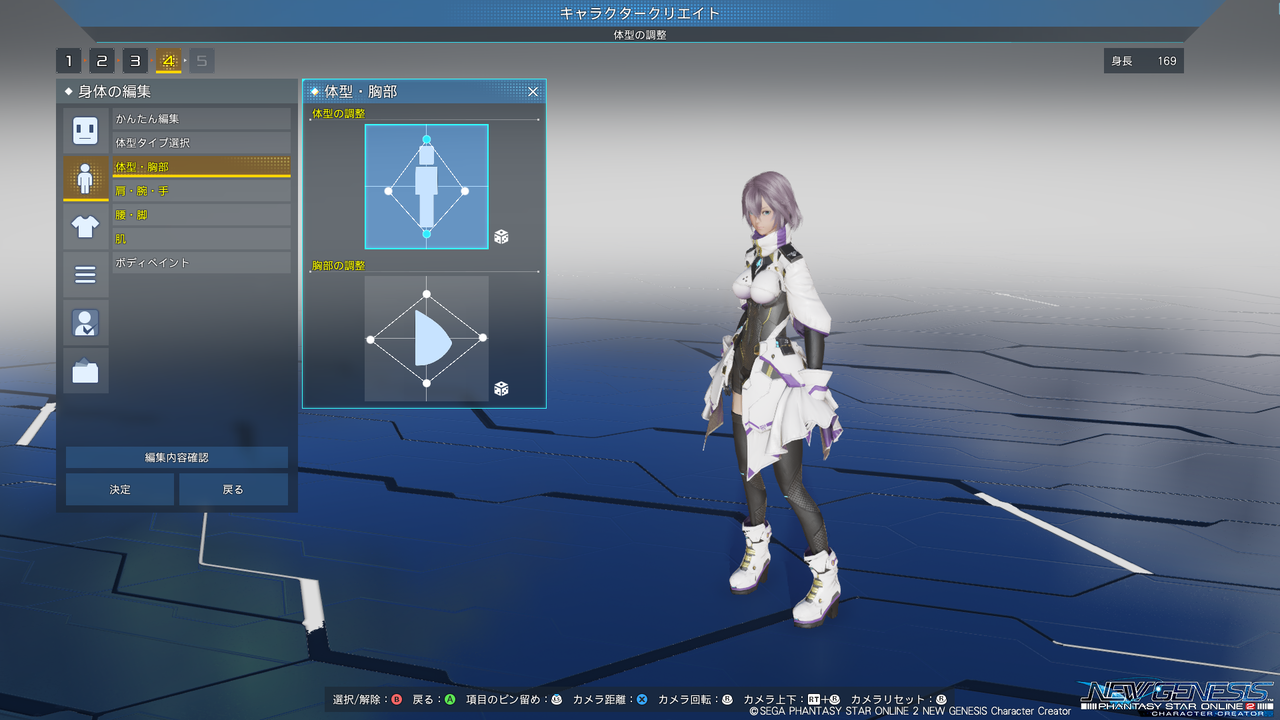This screenshot has width=1280, height=720.
Task: Go to creation step 5
Action: click(202, 61)
